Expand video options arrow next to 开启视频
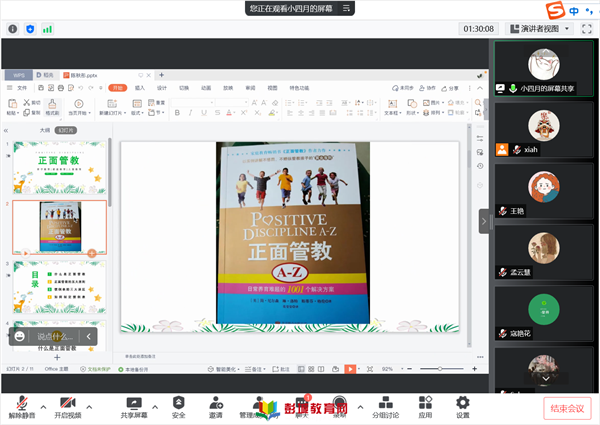Viewport: 600px width, 425px height. (x=89, y=407)
